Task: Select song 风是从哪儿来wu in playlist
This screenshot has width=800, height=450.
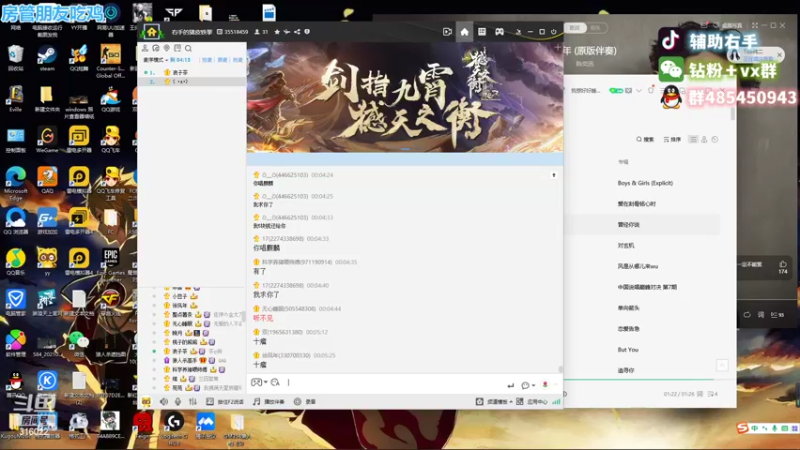Action: click(637, 266)
